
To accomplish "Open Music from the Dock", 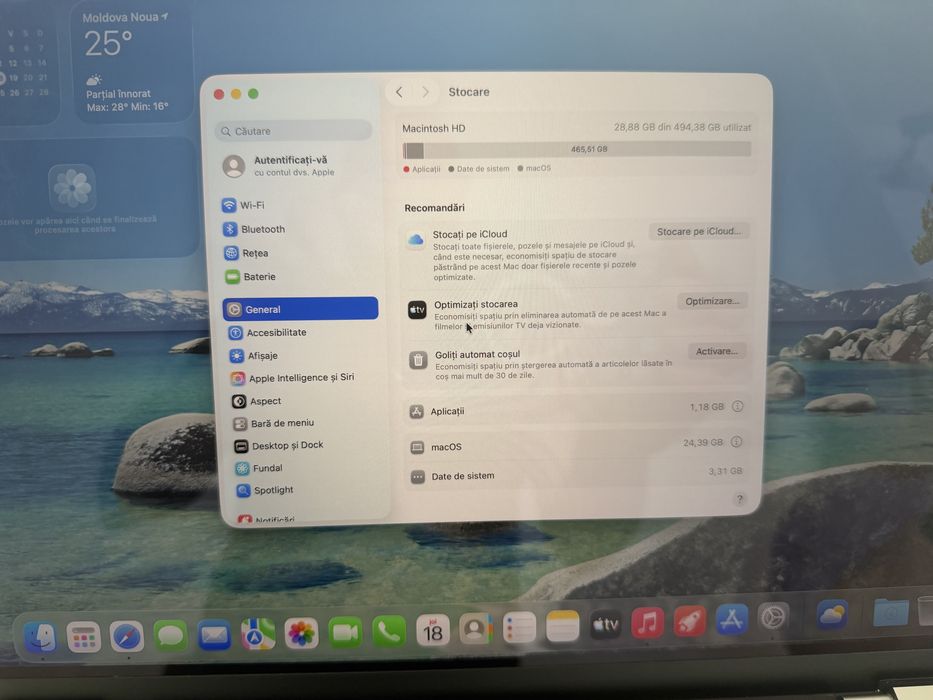I will pos(647,623).
